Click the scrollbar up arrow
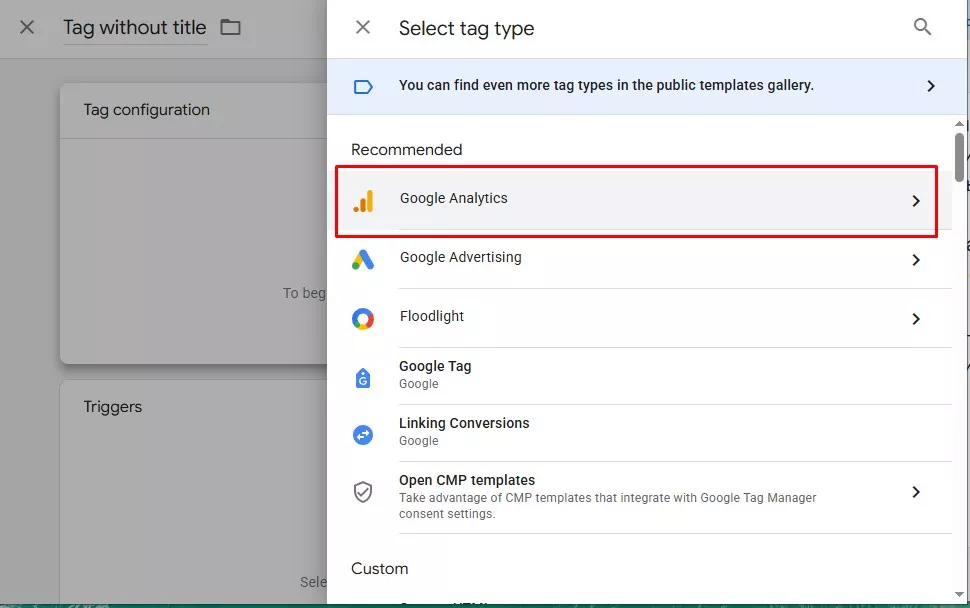This screenshot has width=970, height=608. [959, 124]
